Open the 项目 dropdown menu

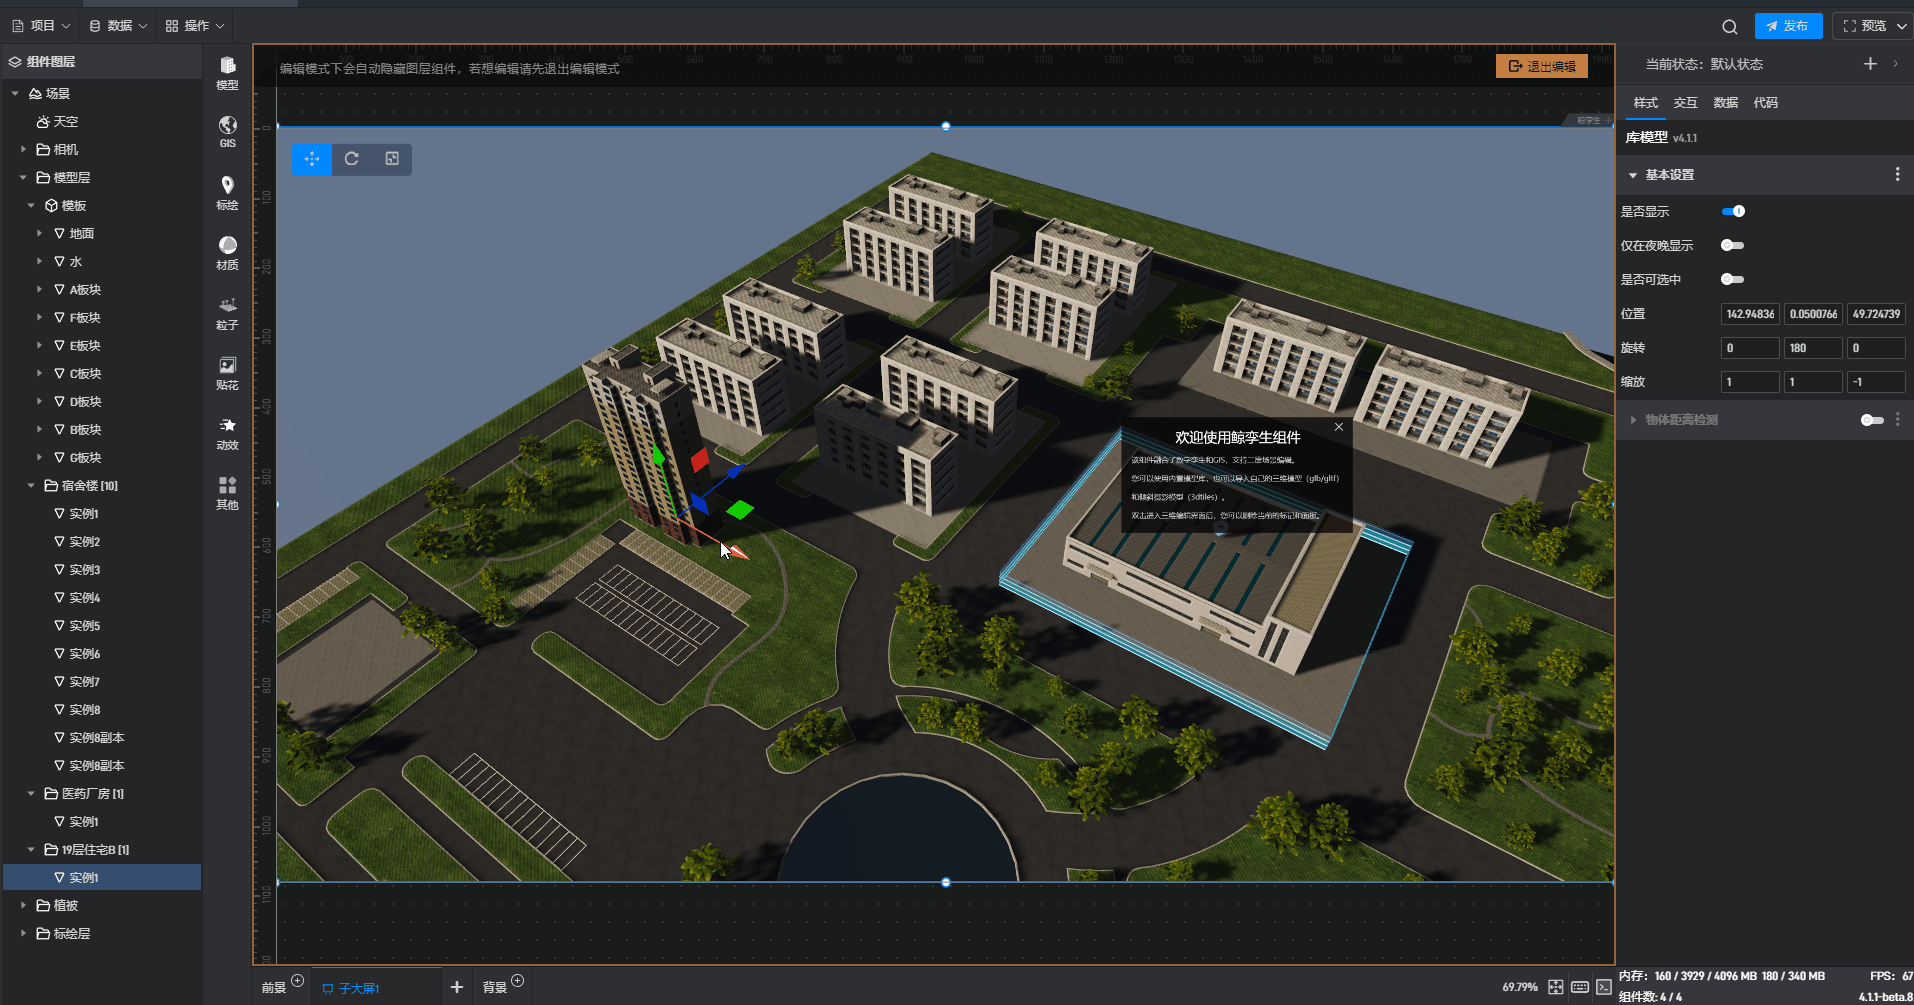[x=41, y=26]
